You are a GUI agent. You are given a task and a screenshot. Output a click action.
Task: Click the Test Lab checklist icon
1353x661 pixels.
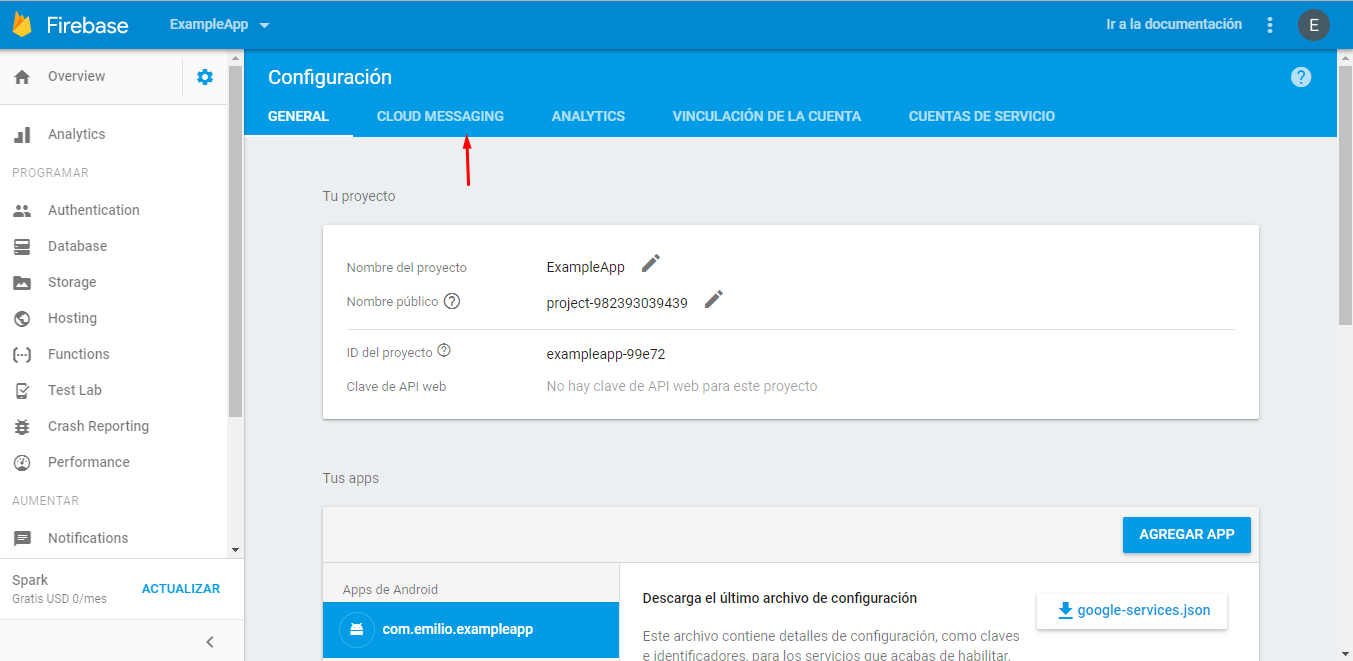point(22,391)
